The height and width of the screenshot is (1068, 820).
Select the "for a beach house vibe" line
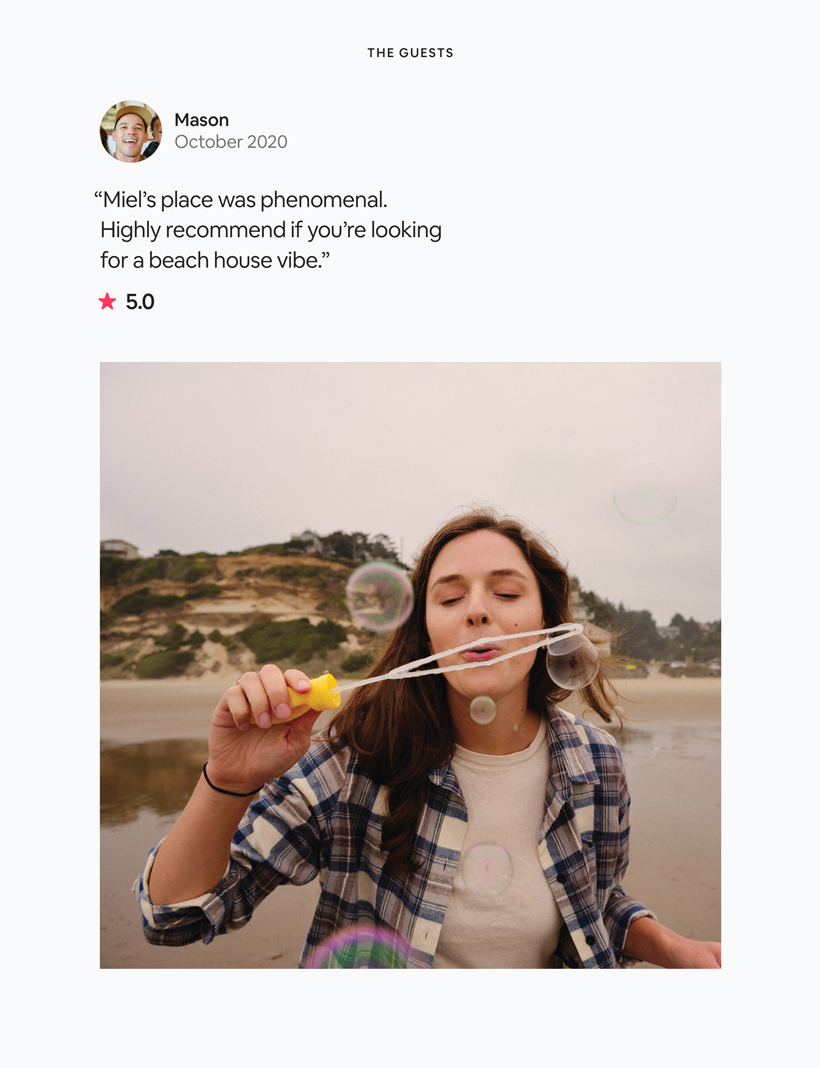tap(215, 260)
